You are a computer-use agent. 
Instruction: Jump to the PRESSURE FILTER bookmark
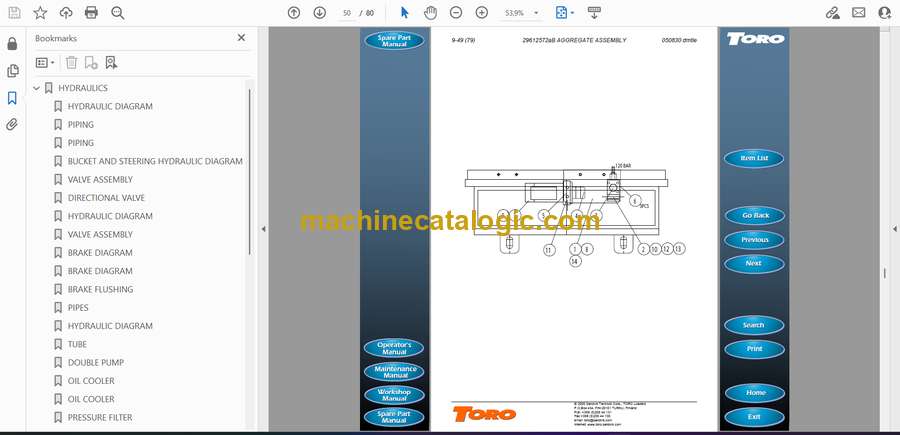point(100,417)
